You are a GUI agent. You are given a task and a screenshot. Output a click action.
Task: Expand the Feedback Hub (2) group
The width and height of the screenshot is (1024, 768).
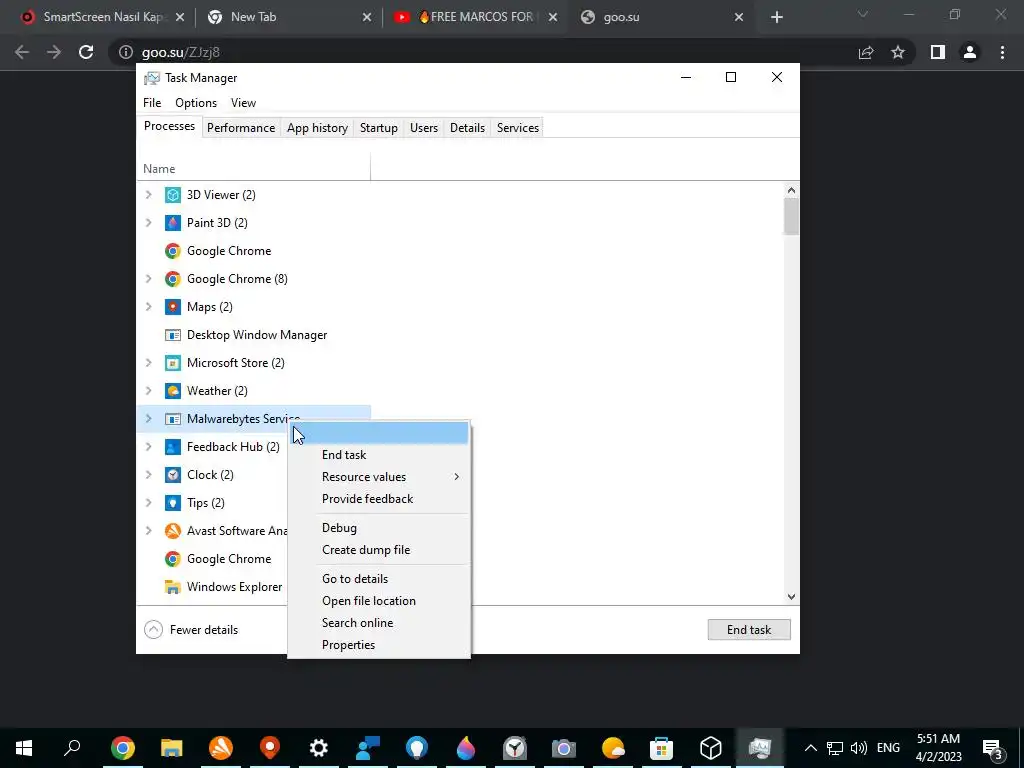(x=148, y=447)
